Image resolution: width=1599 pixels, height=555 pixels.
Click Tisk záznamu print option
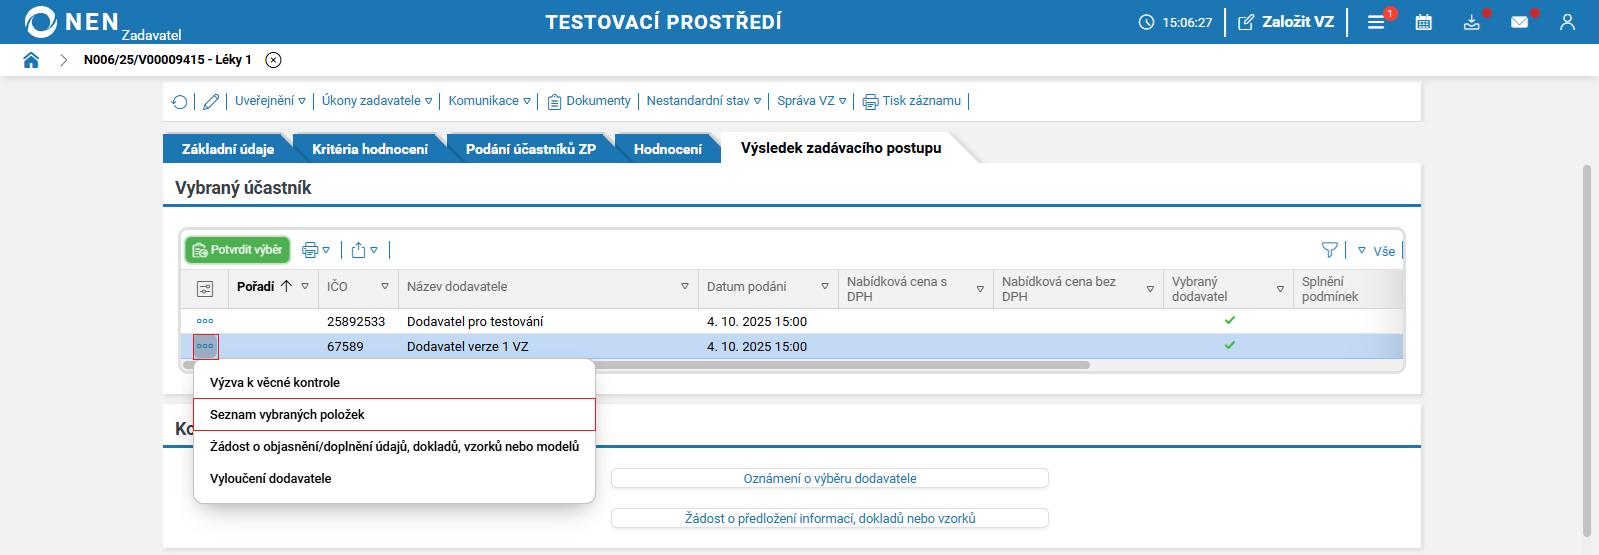(912, 101)
